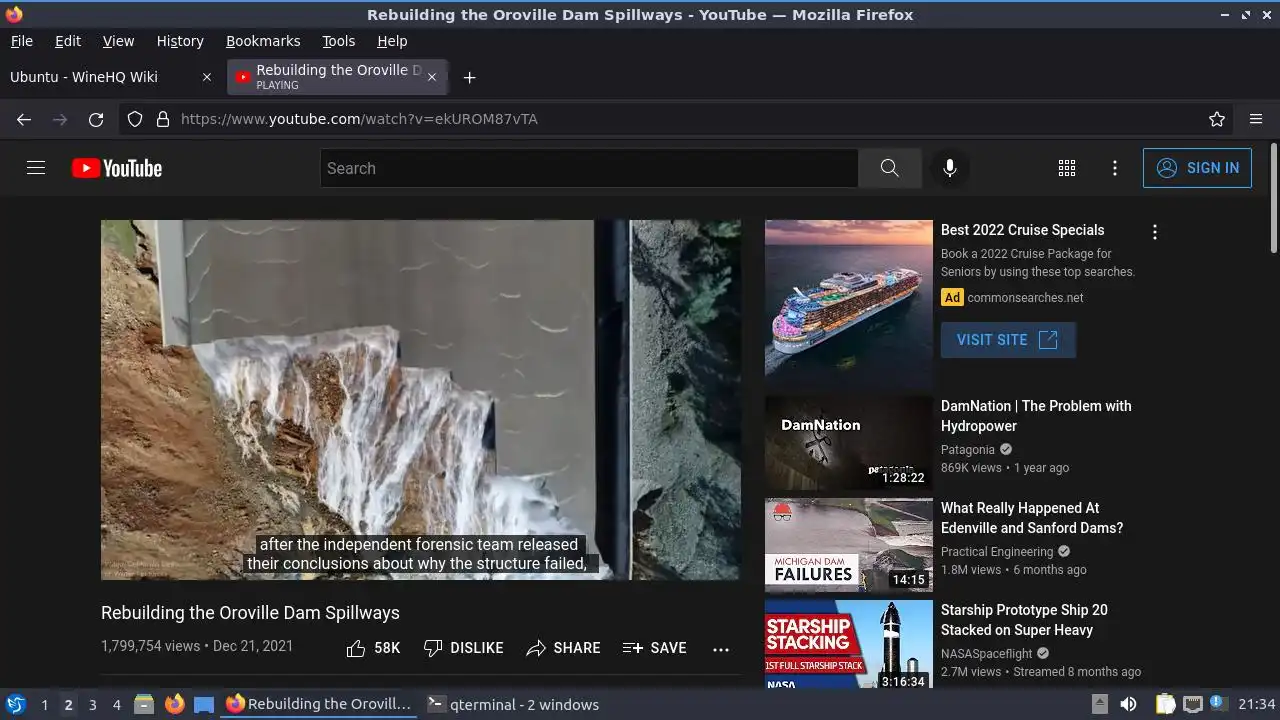Go to the YouTube home logo

click(x=117, y=168)
